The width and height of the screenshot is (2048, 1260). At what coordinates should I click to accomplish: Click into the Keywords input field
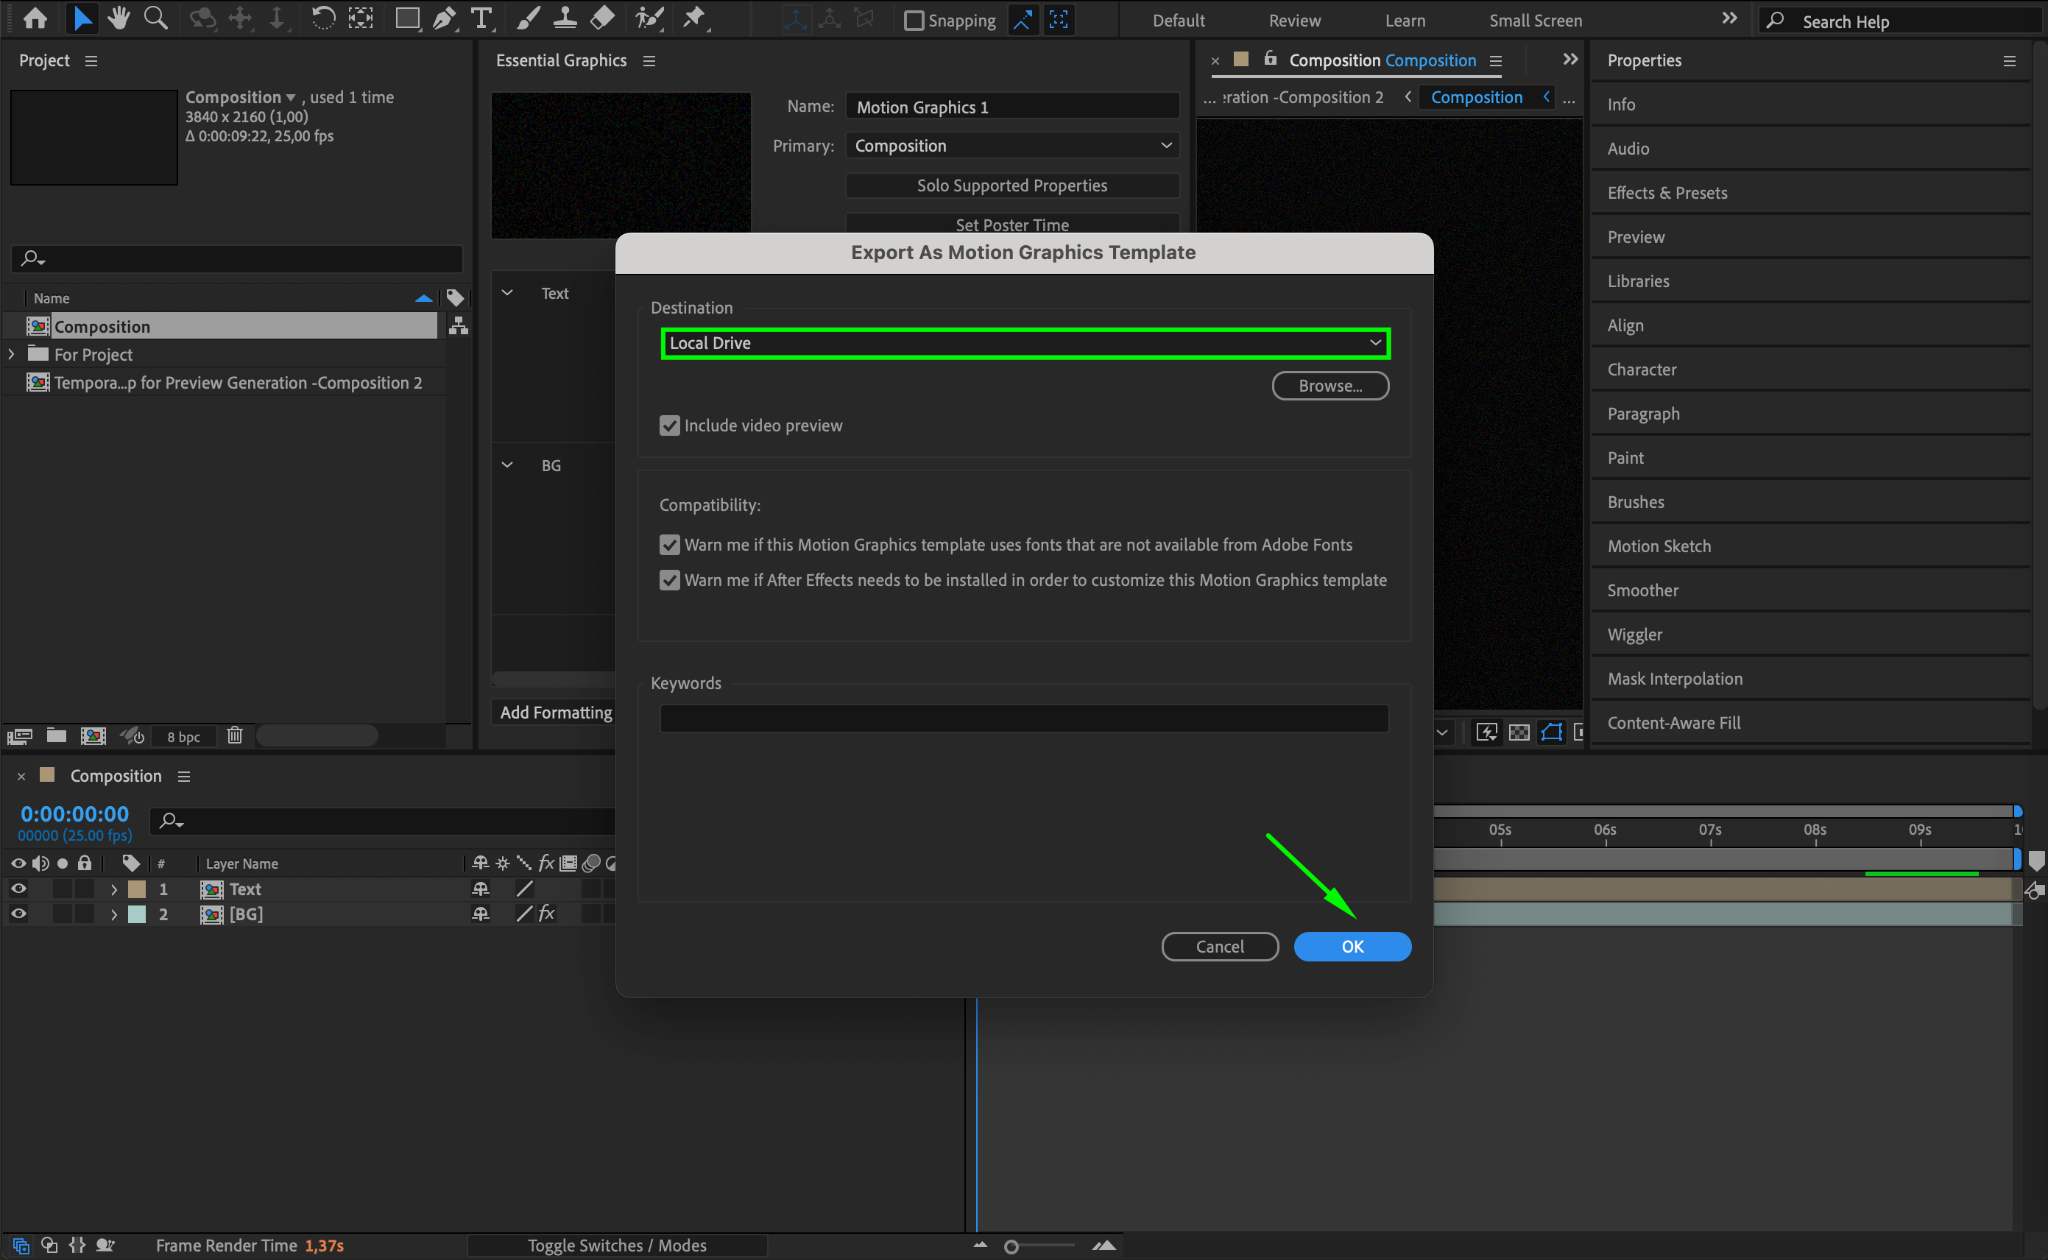coord(1024,718)
